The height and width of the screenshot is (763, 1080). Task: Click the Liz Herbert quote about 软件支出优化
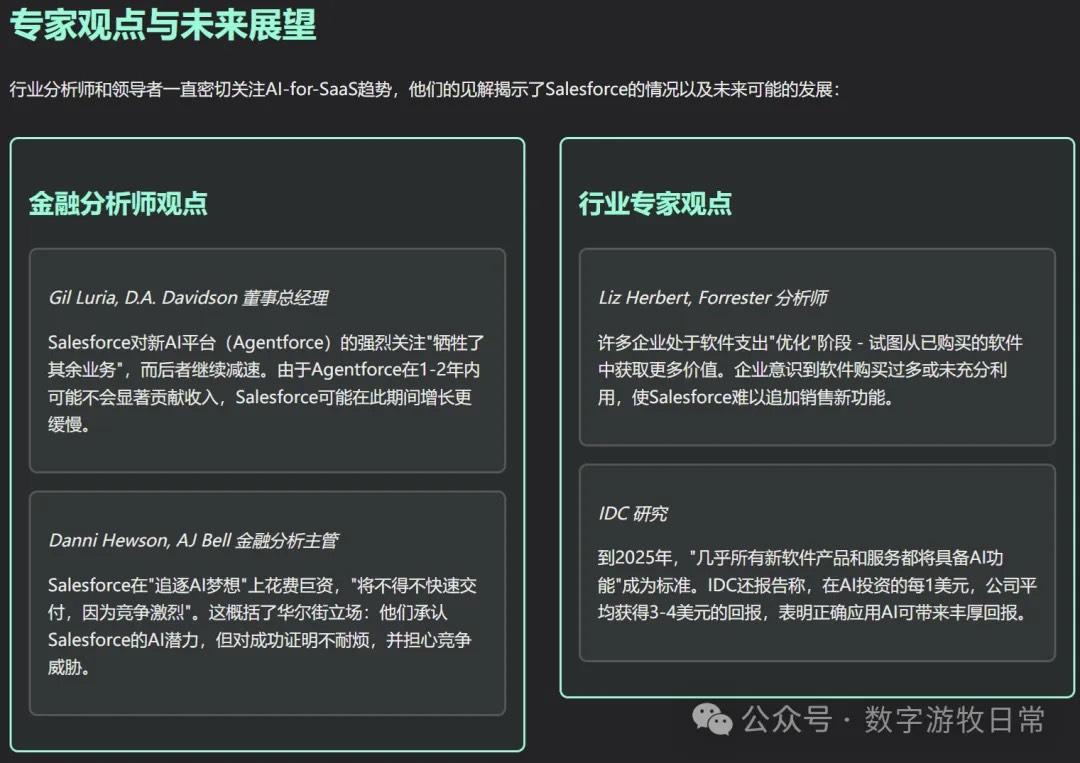pyautogui.click(x=810, y=370)
